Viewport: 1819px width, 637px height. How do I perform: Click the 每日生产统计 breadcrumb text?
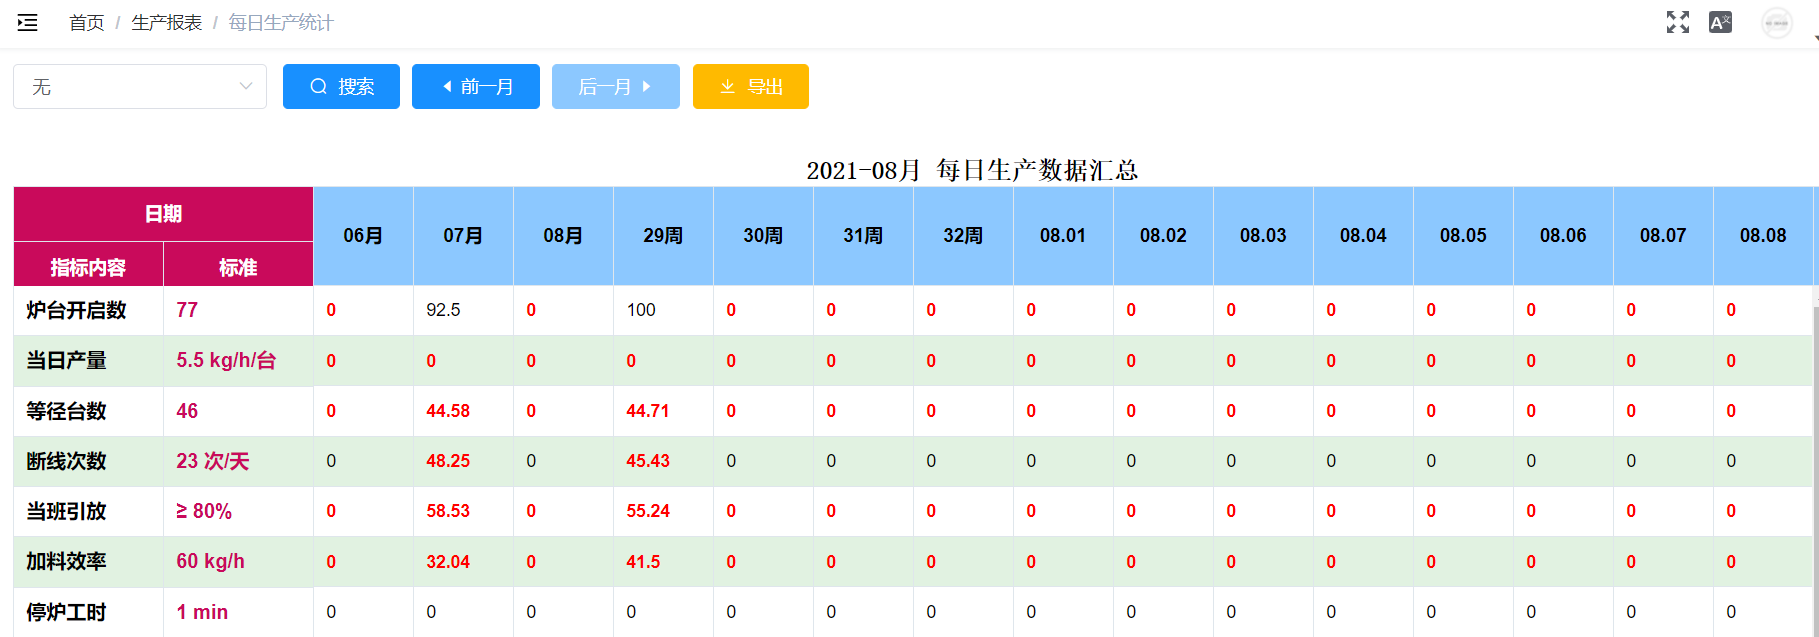click(x=281, y=23)
